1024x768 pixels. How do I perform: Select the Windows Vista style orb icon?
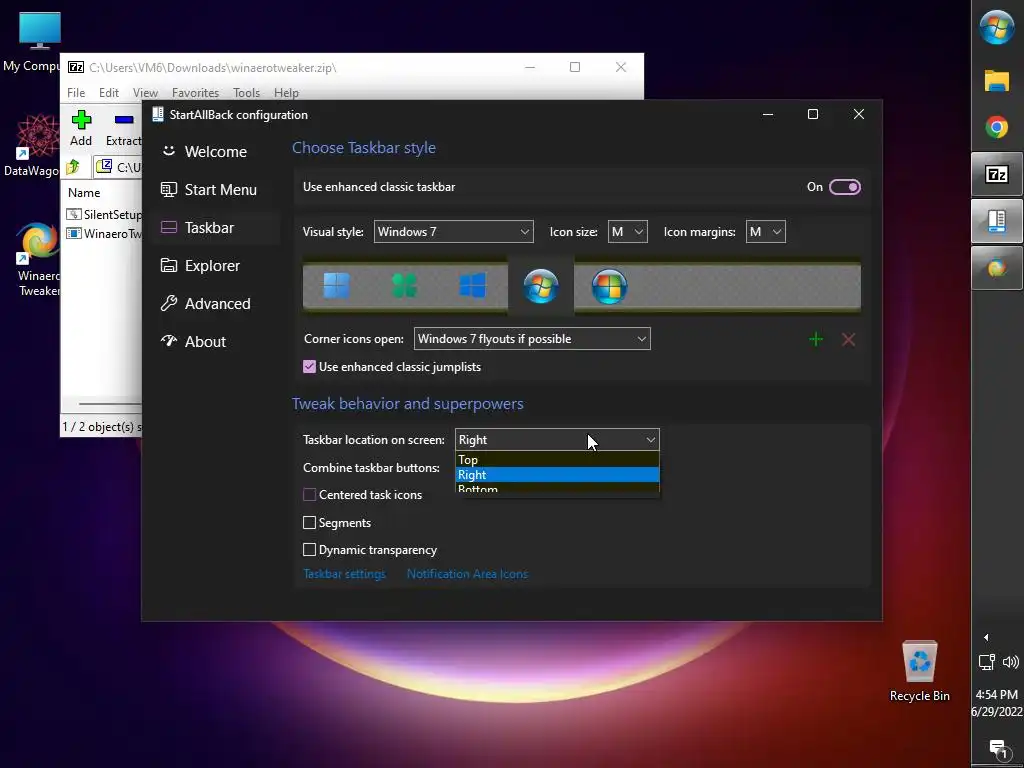pos(609,286)
